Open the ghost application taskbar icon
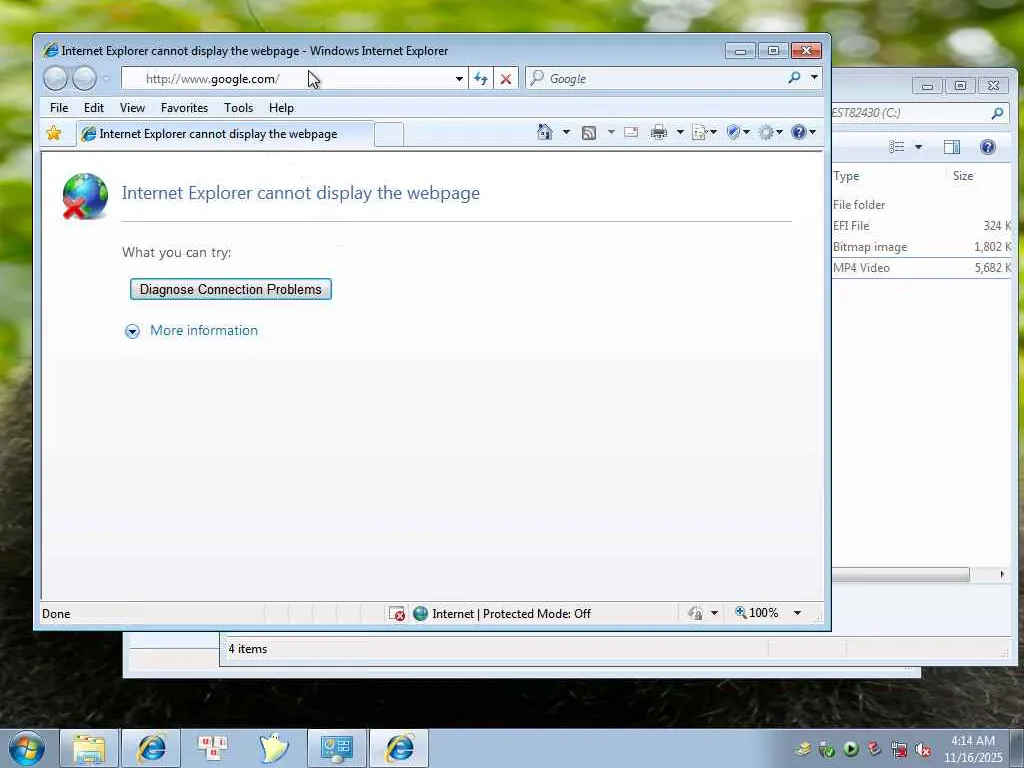The width and height of the screenshot is (1024, 768). (274, 748)
